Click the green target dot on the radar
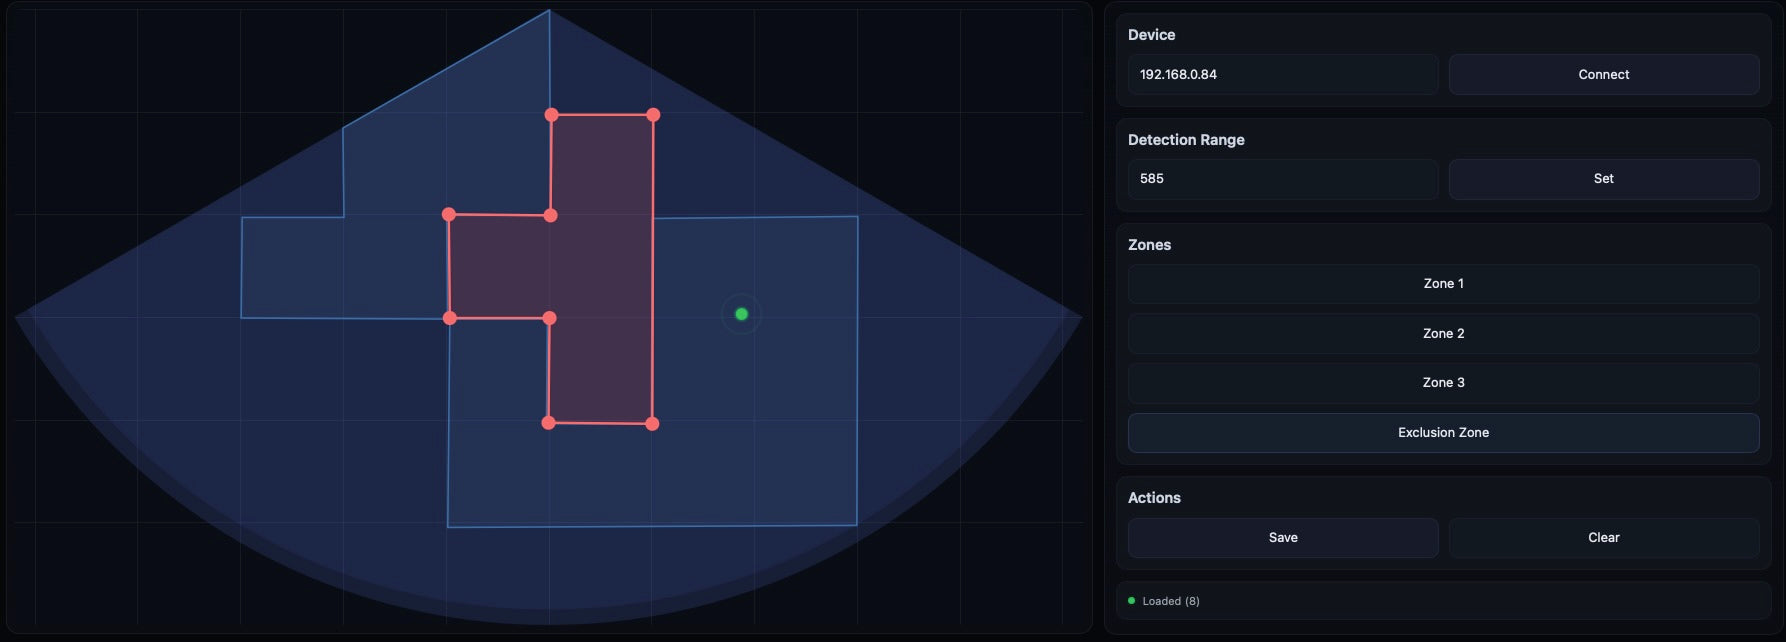 741,314
